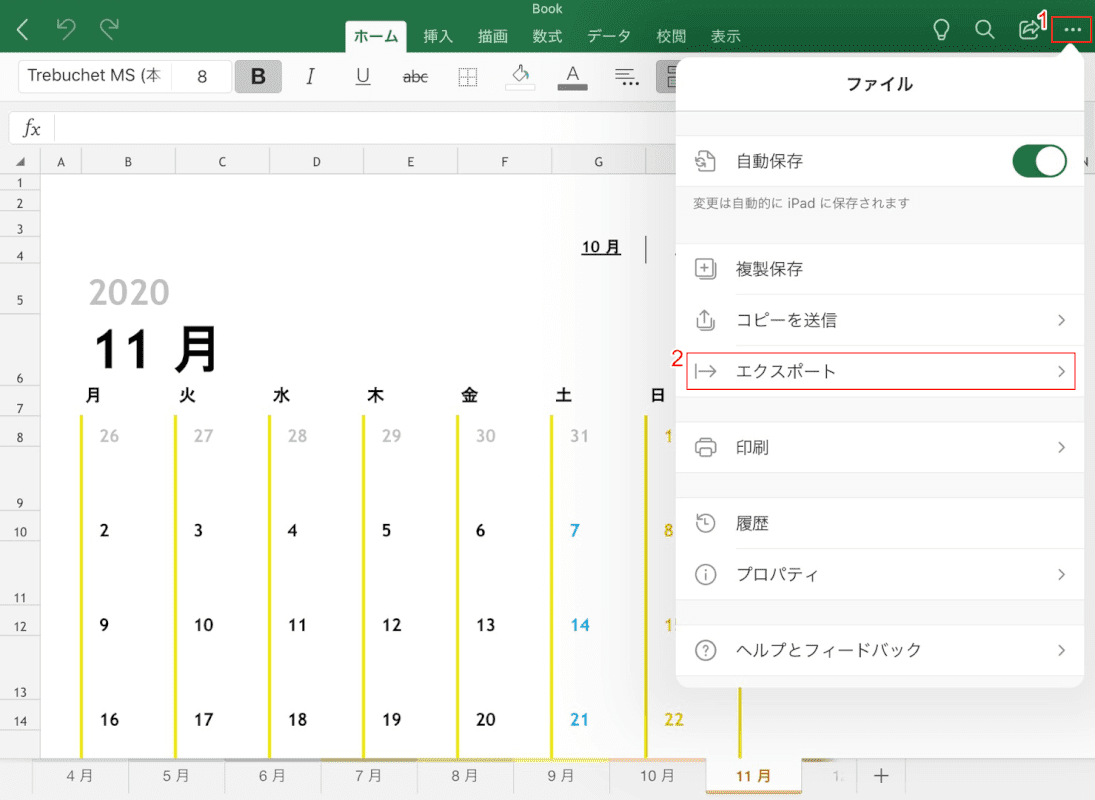Switch to the 数式 tab

coord(547,36)
